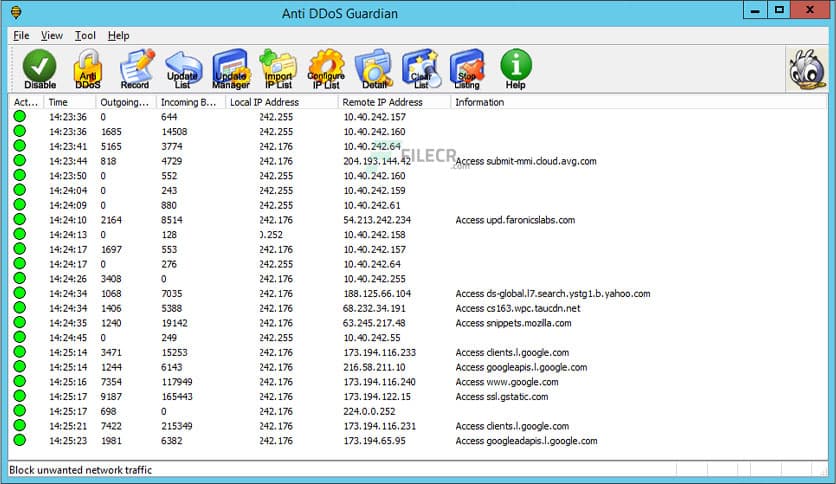The image size is (836, 484).
Task: Click the Import IP List icon
Action: (278, 69)
